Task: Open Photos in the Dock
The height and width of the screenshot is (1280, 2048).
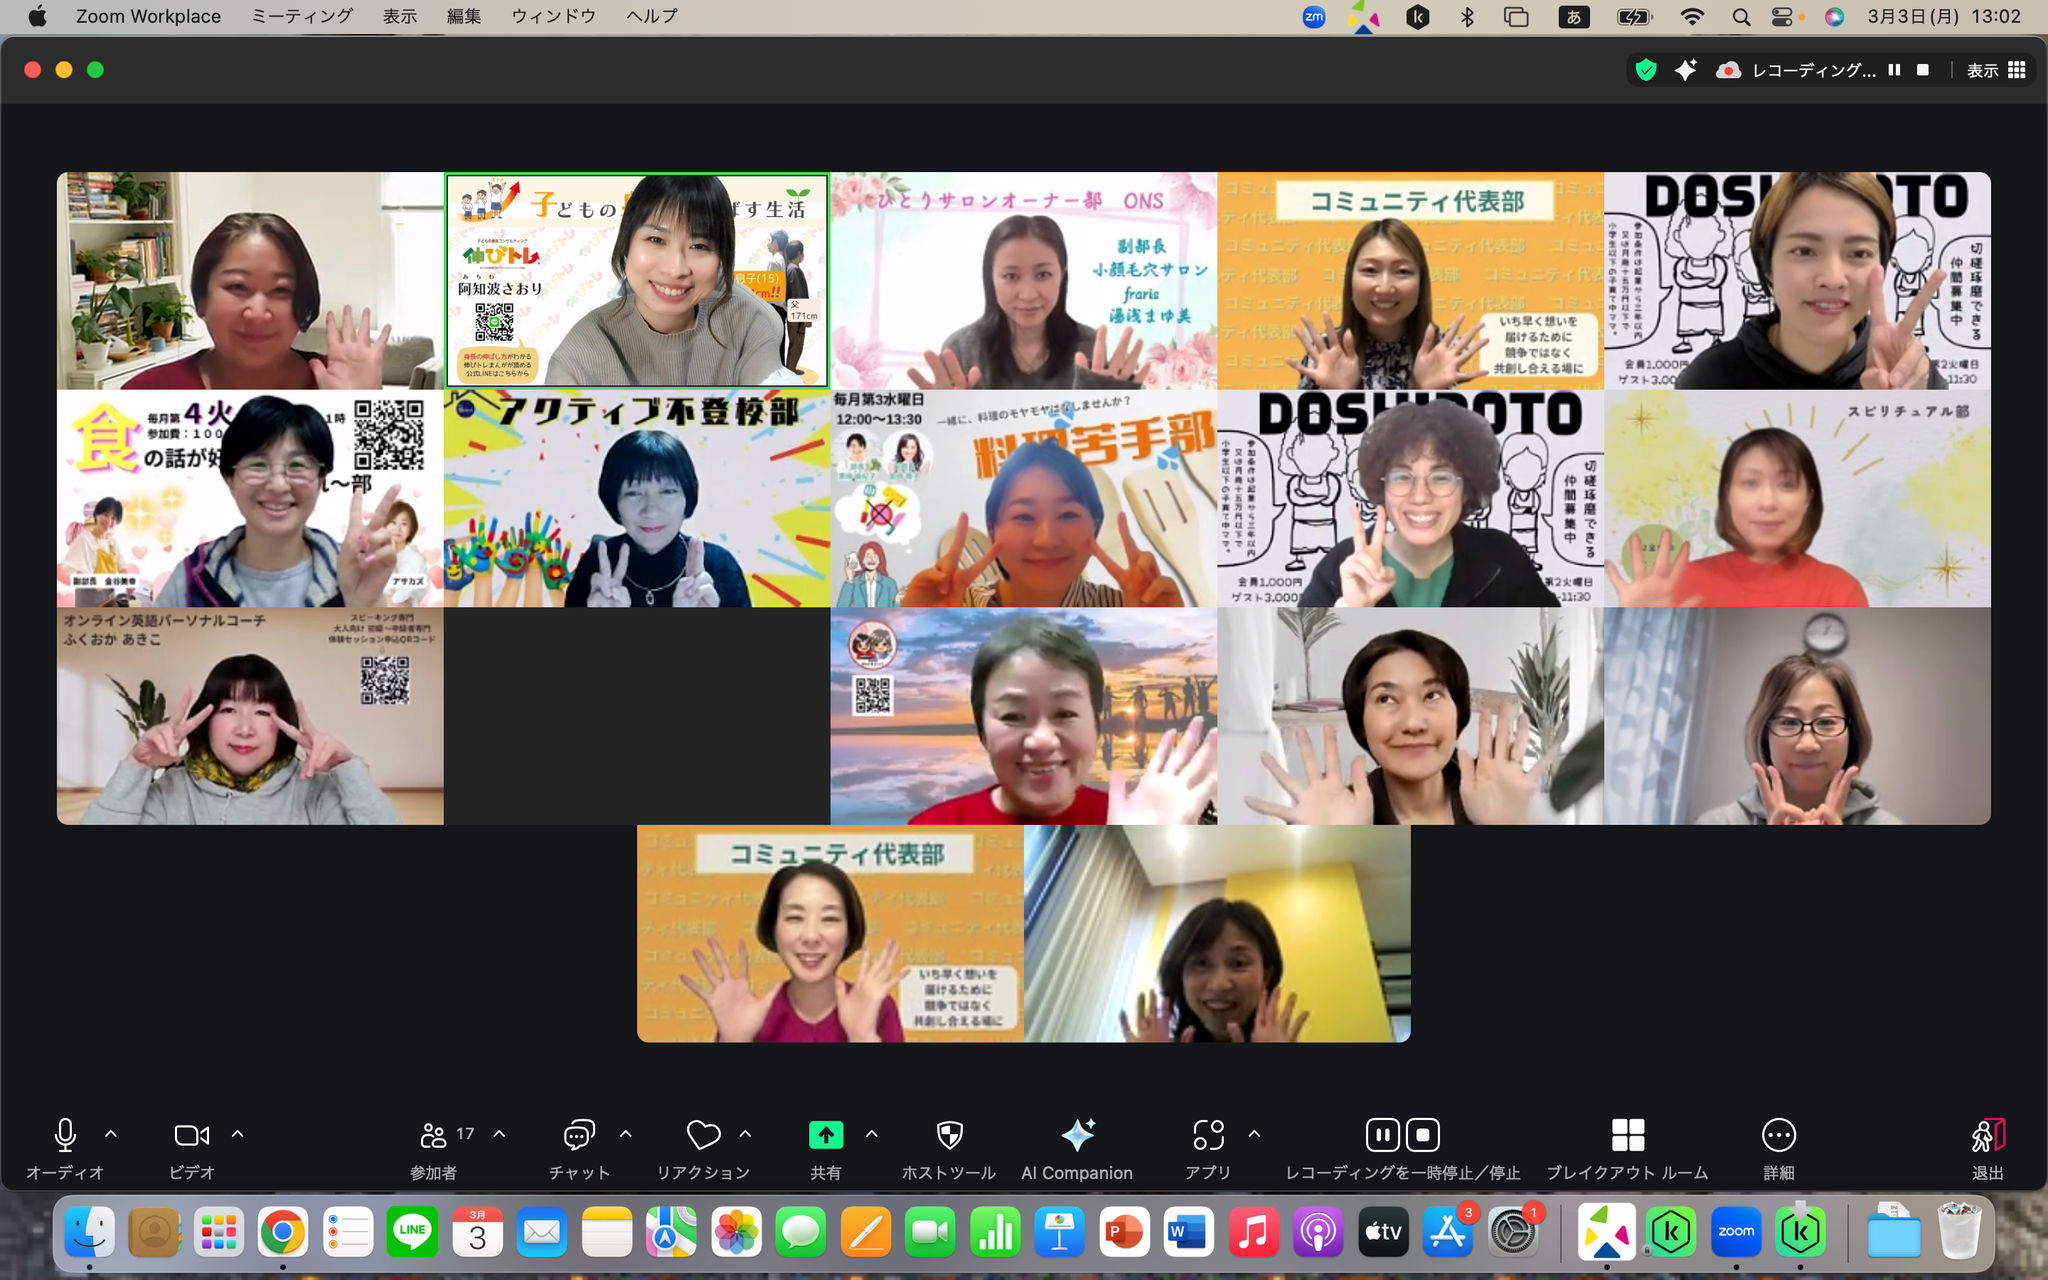Action: click(x=736, y=1231)
